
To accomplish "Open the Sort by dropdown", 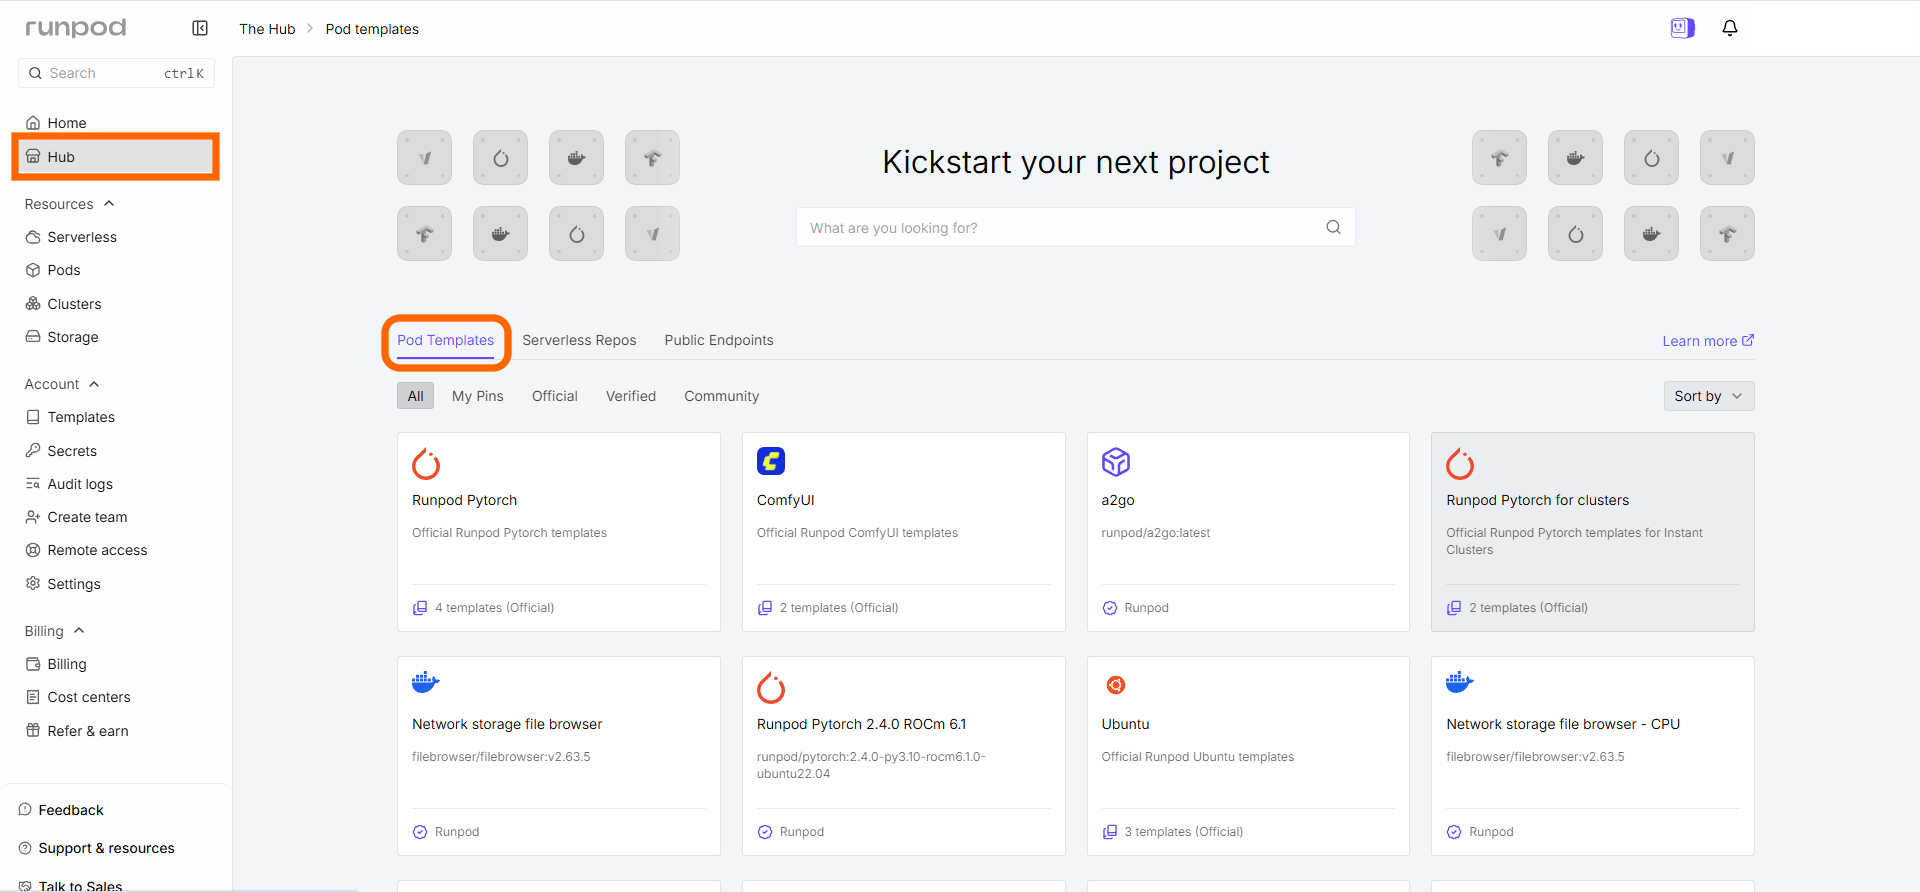I will (1709, 396).
